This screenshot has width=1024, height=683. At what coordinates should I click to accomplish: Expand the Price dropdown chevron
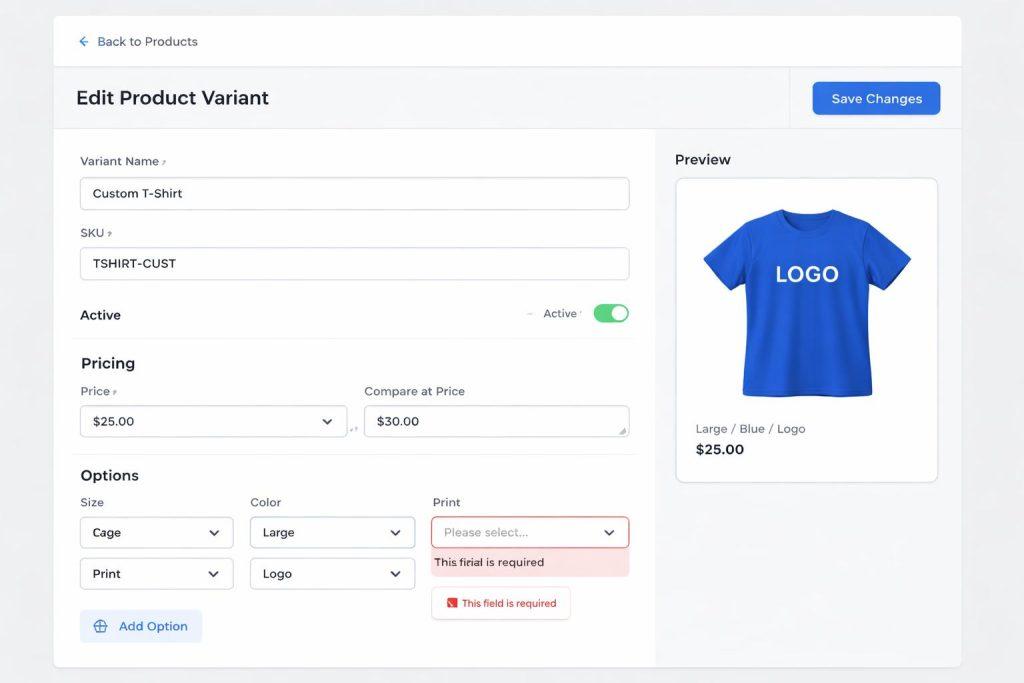click(327, 422)
